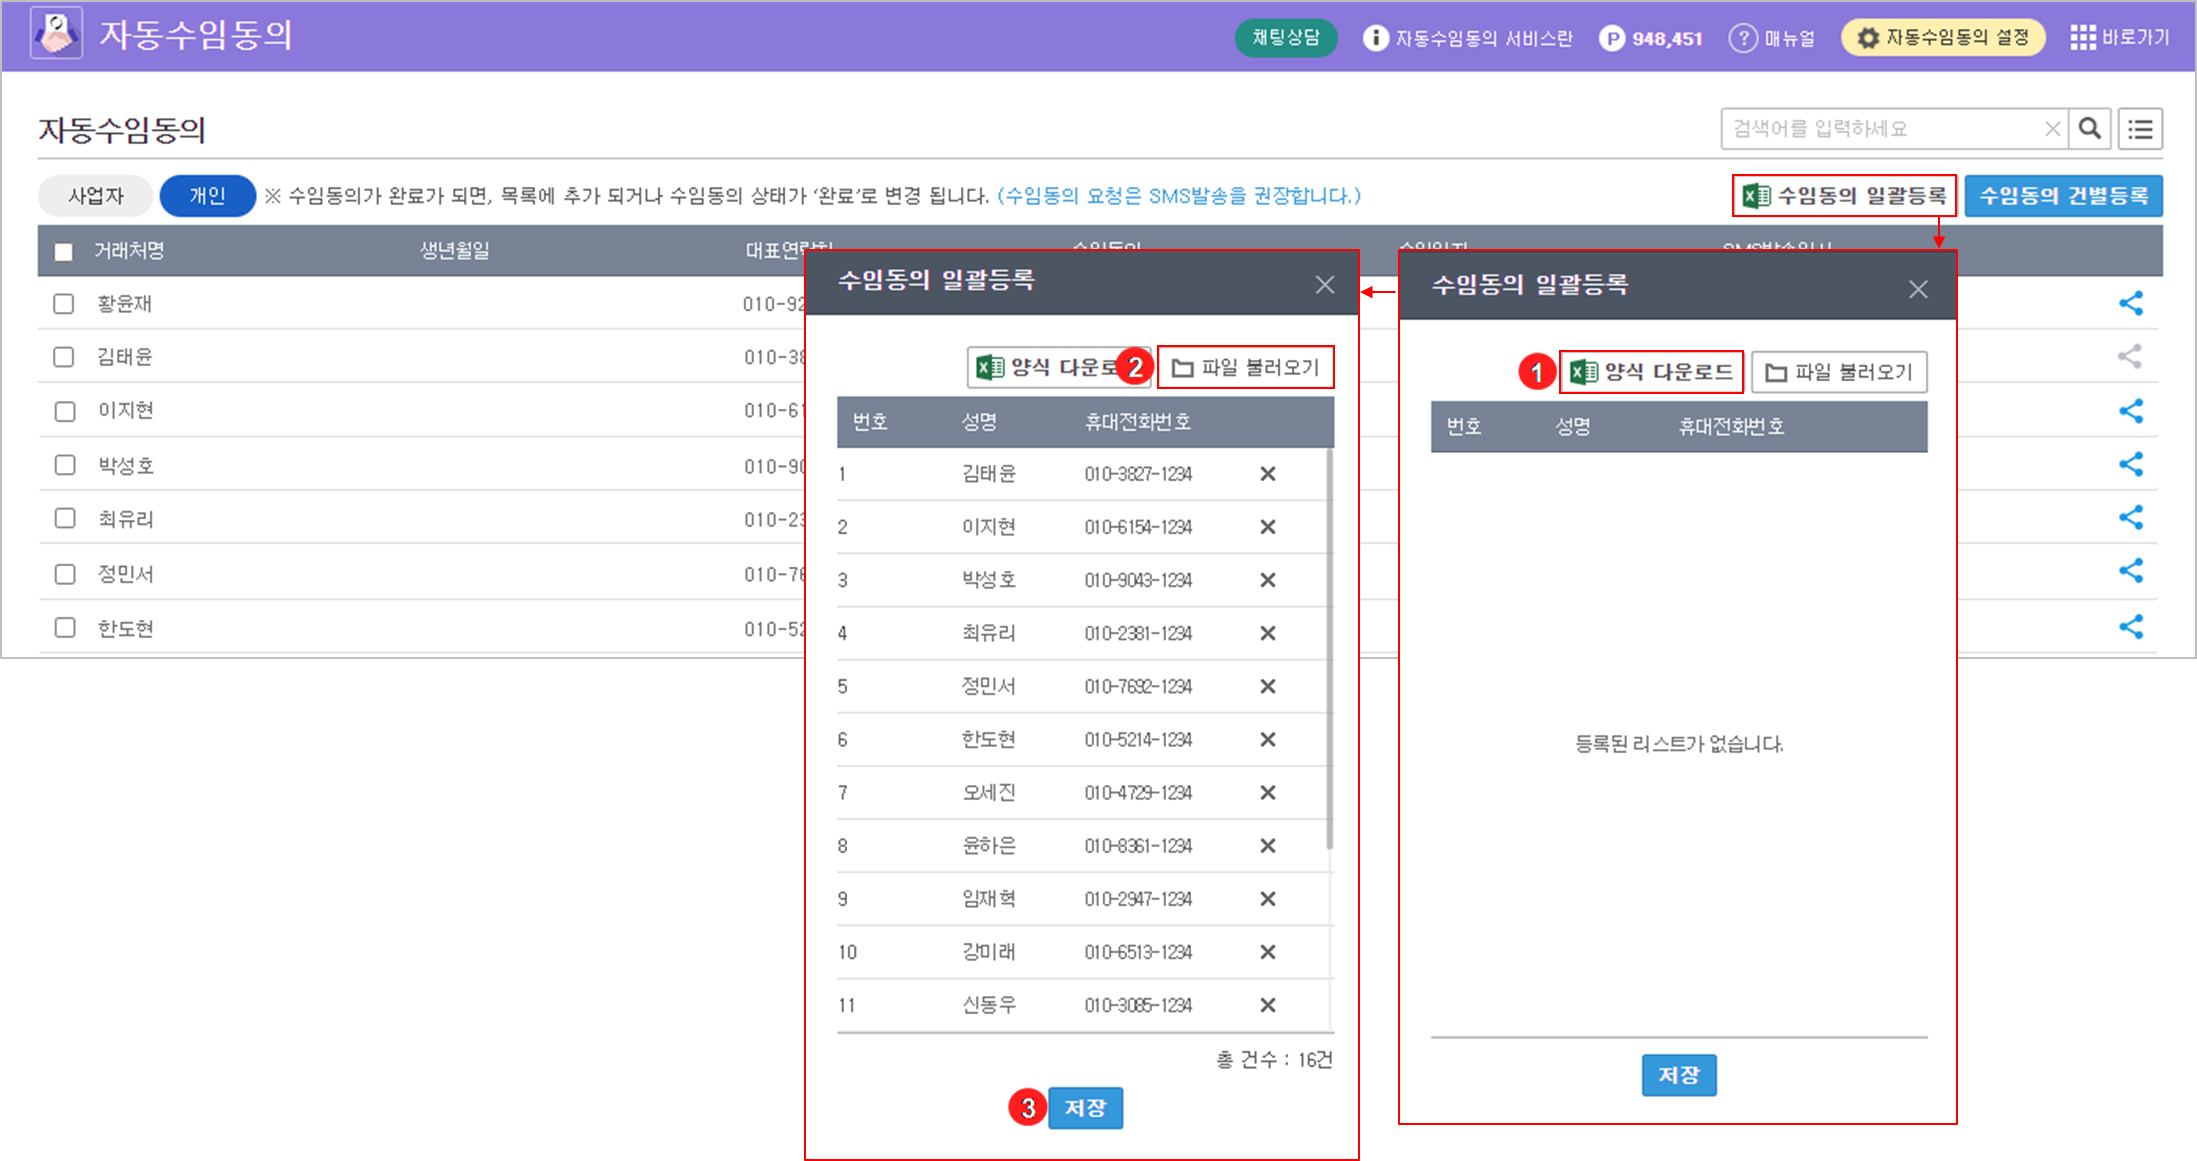Open 바로가기 grid shortcut icon

[2083, 38]
